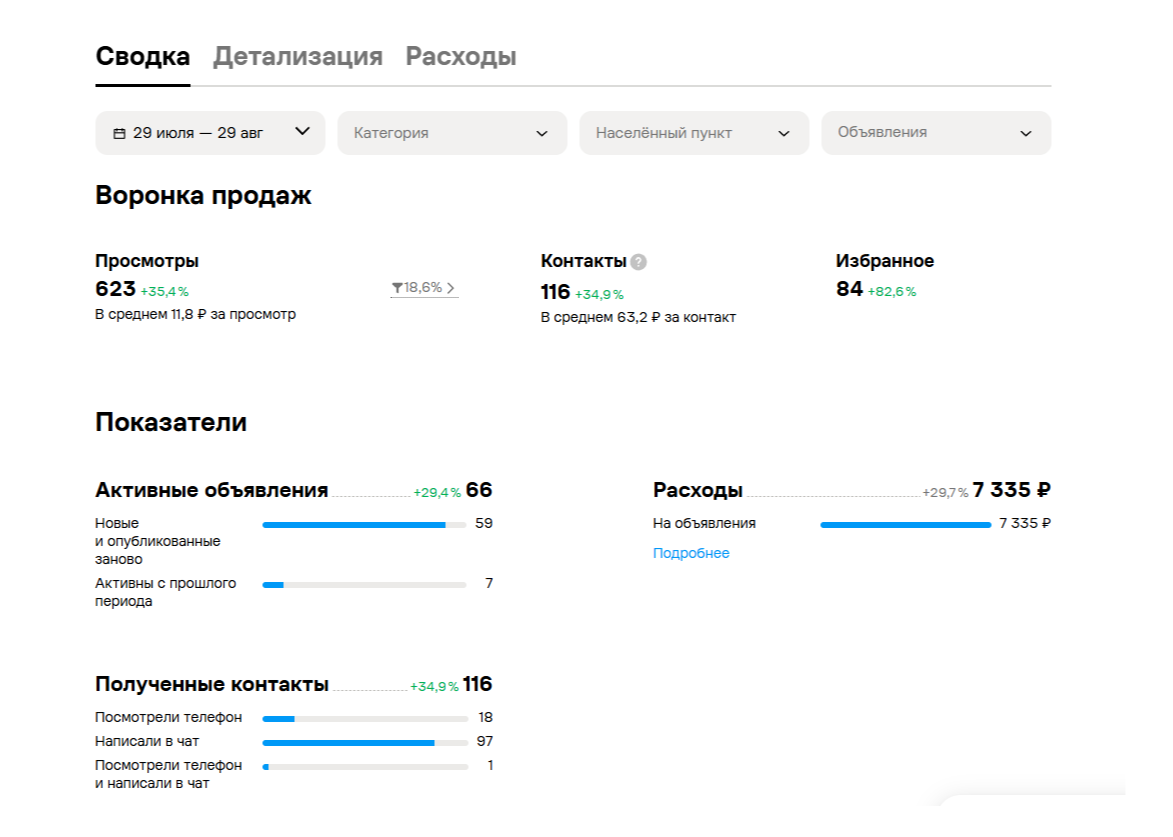Click the Контакты value 116 in the funnel

click(x=555, y=292)
